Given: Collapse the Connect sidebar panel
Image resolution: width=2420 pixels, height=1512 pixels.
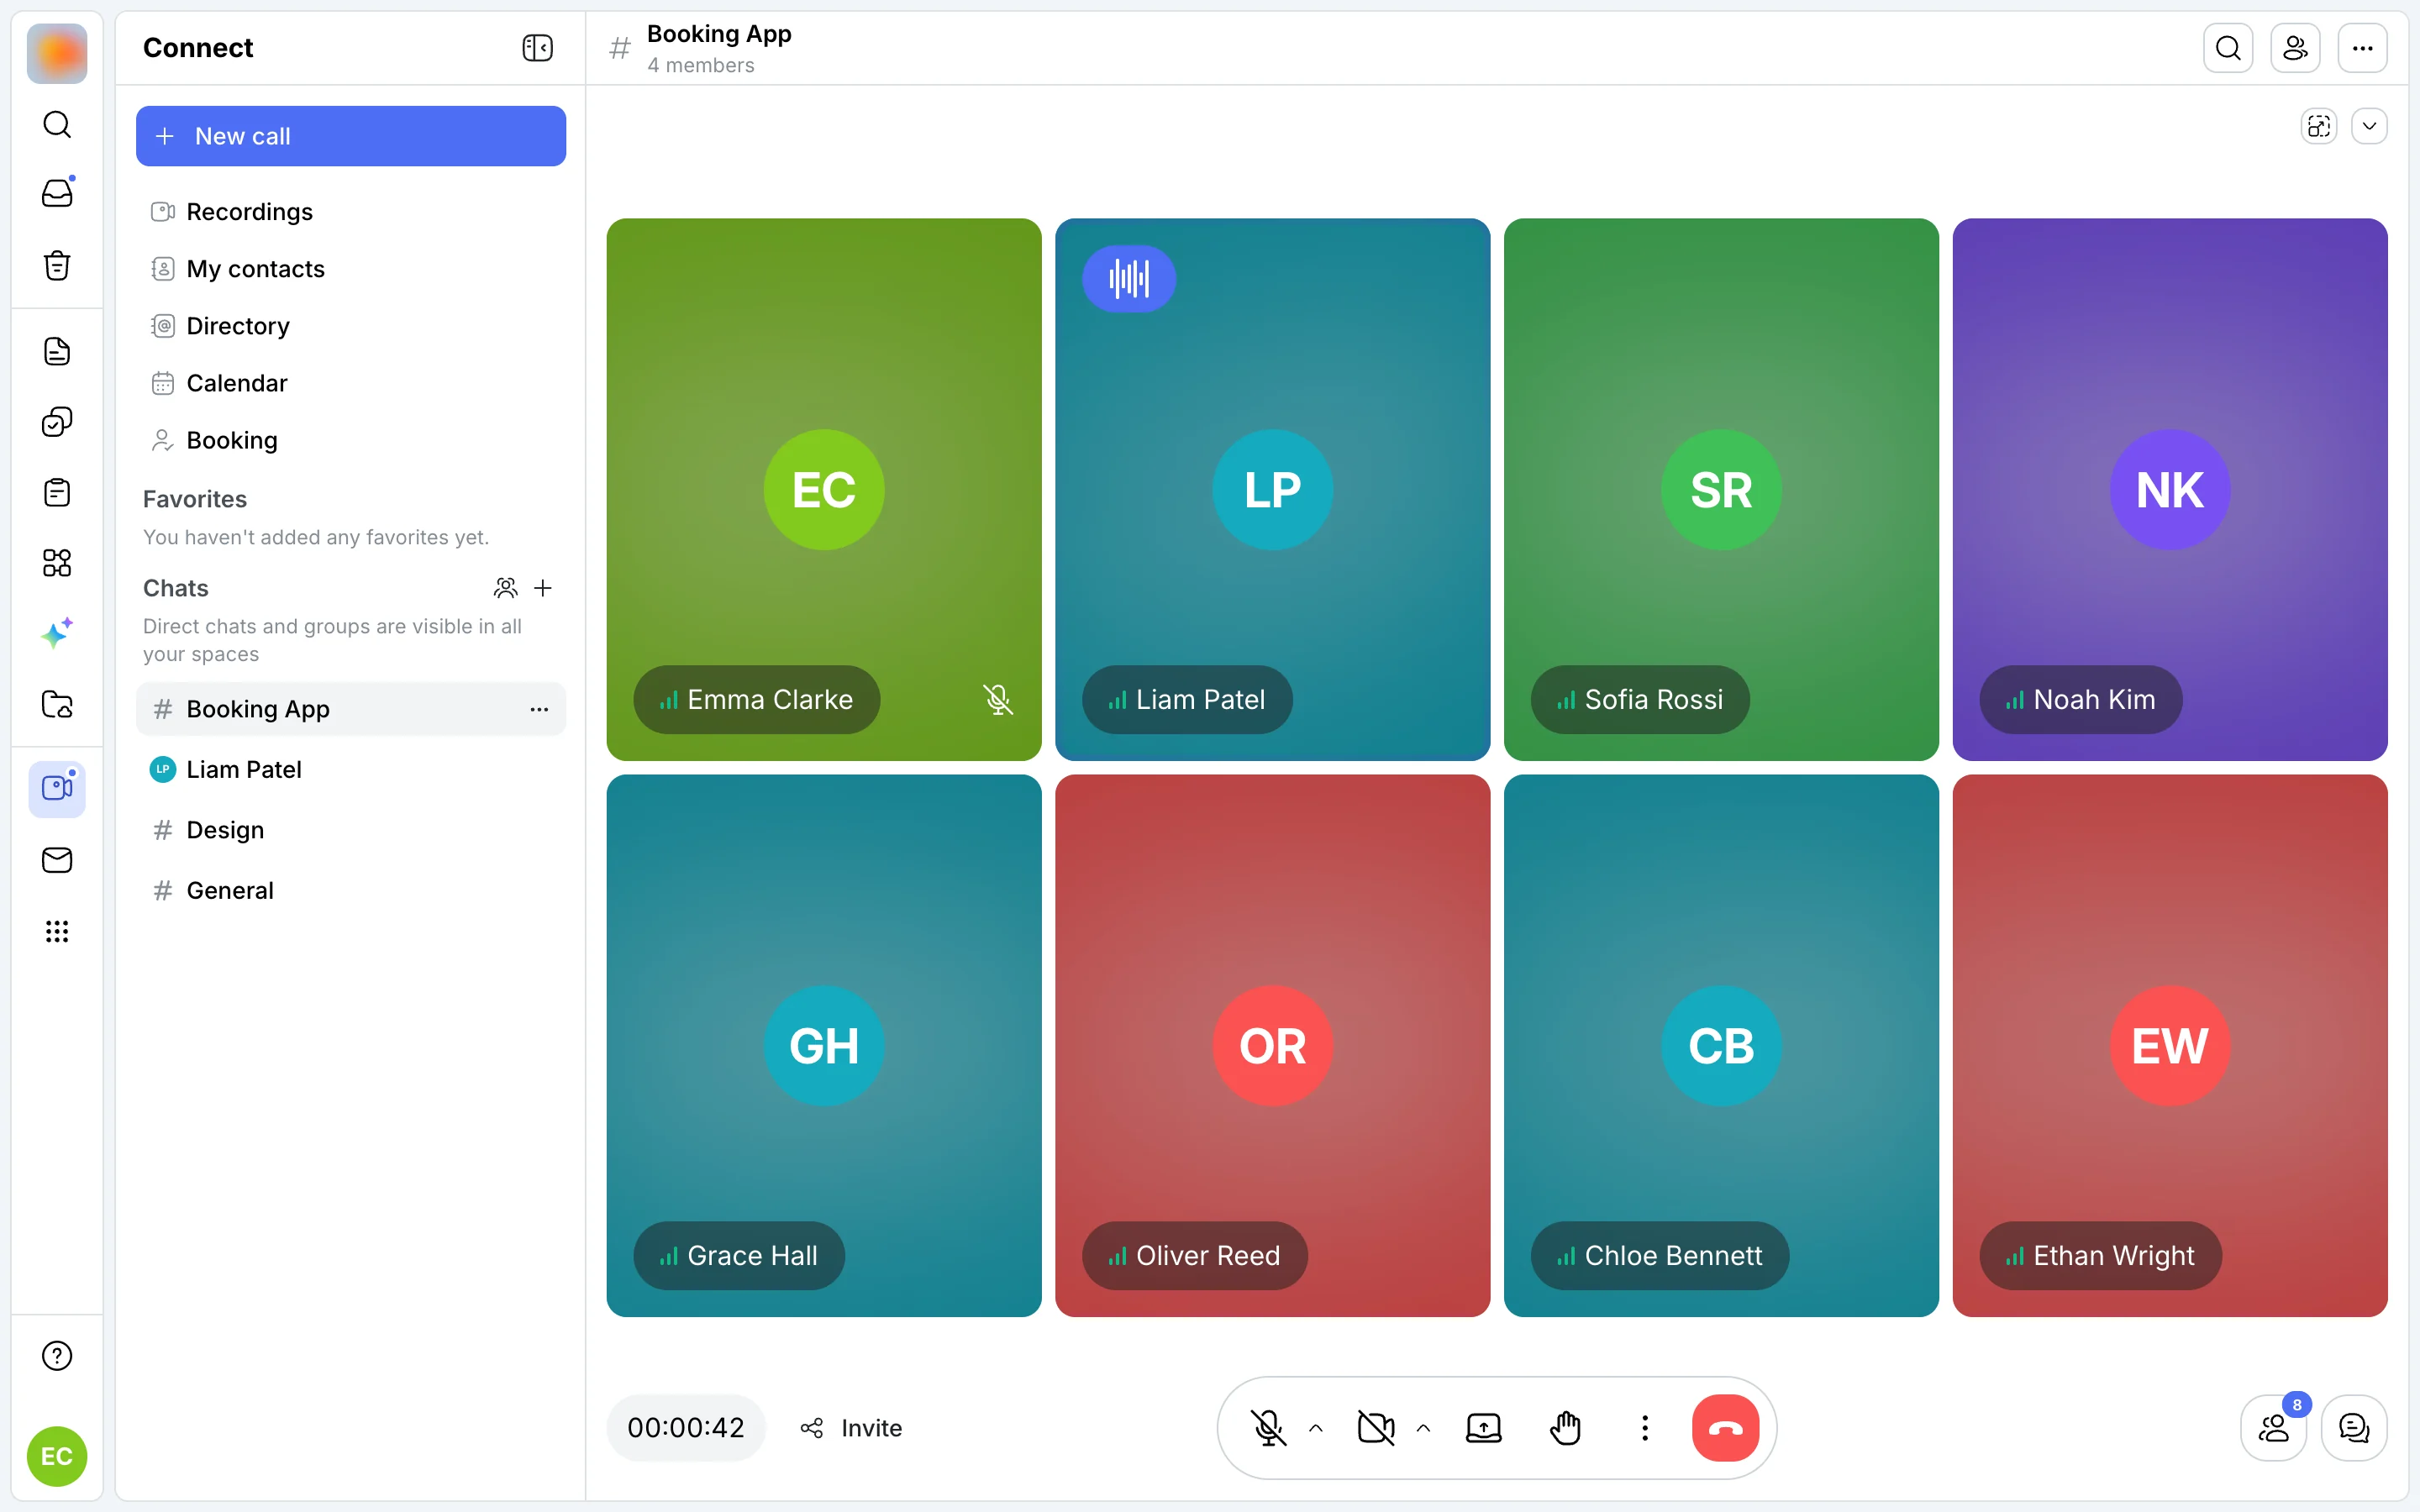Looking at the screenshot, I should coord(538,48).
